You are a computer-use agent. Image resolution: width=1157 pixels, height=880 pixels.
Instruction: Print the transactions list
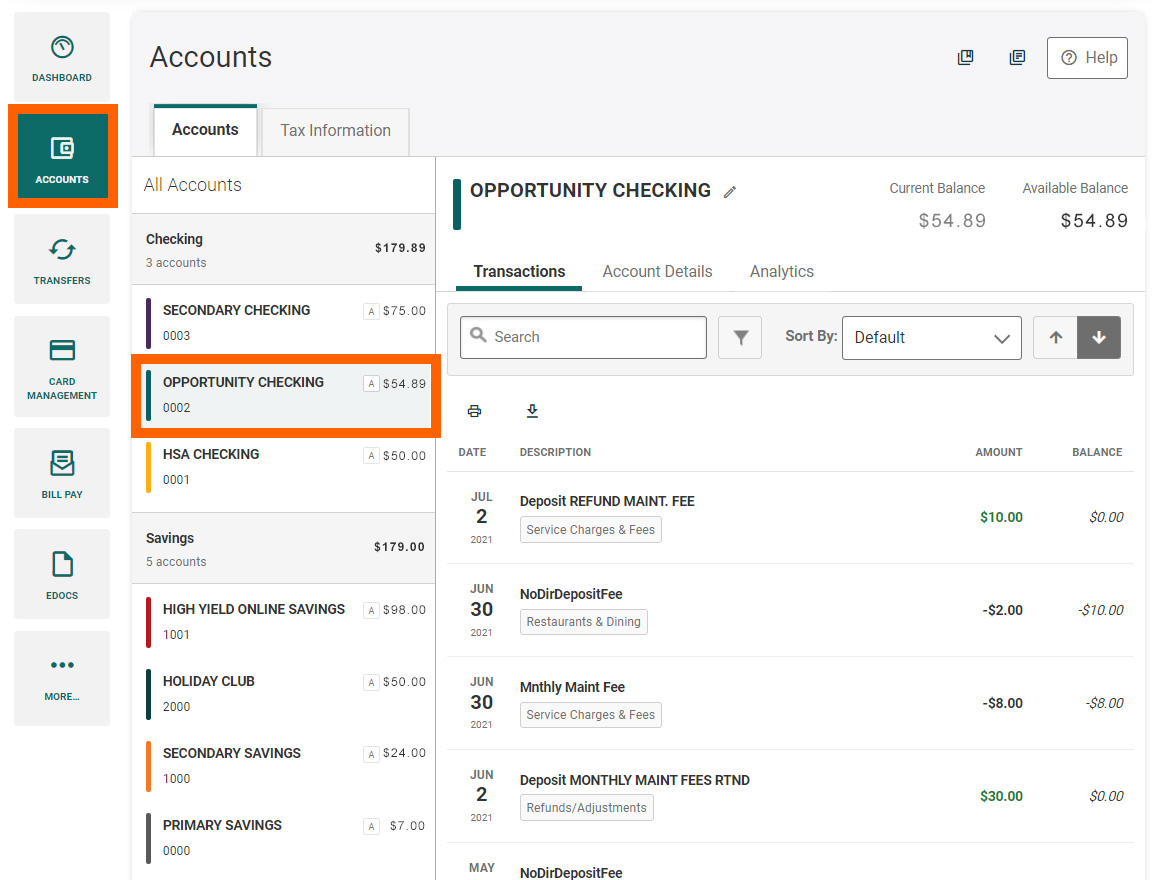pyautogui.click(x=473, y=410)
